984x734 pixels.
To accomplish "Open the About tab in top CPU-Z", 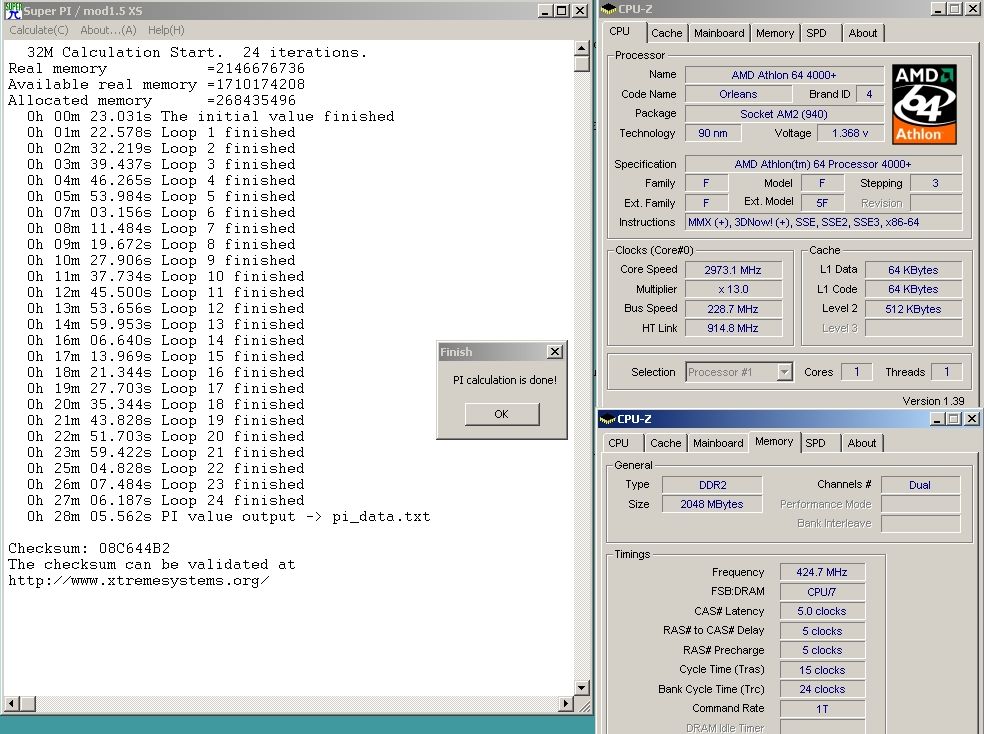I will (x=863, y=33).
